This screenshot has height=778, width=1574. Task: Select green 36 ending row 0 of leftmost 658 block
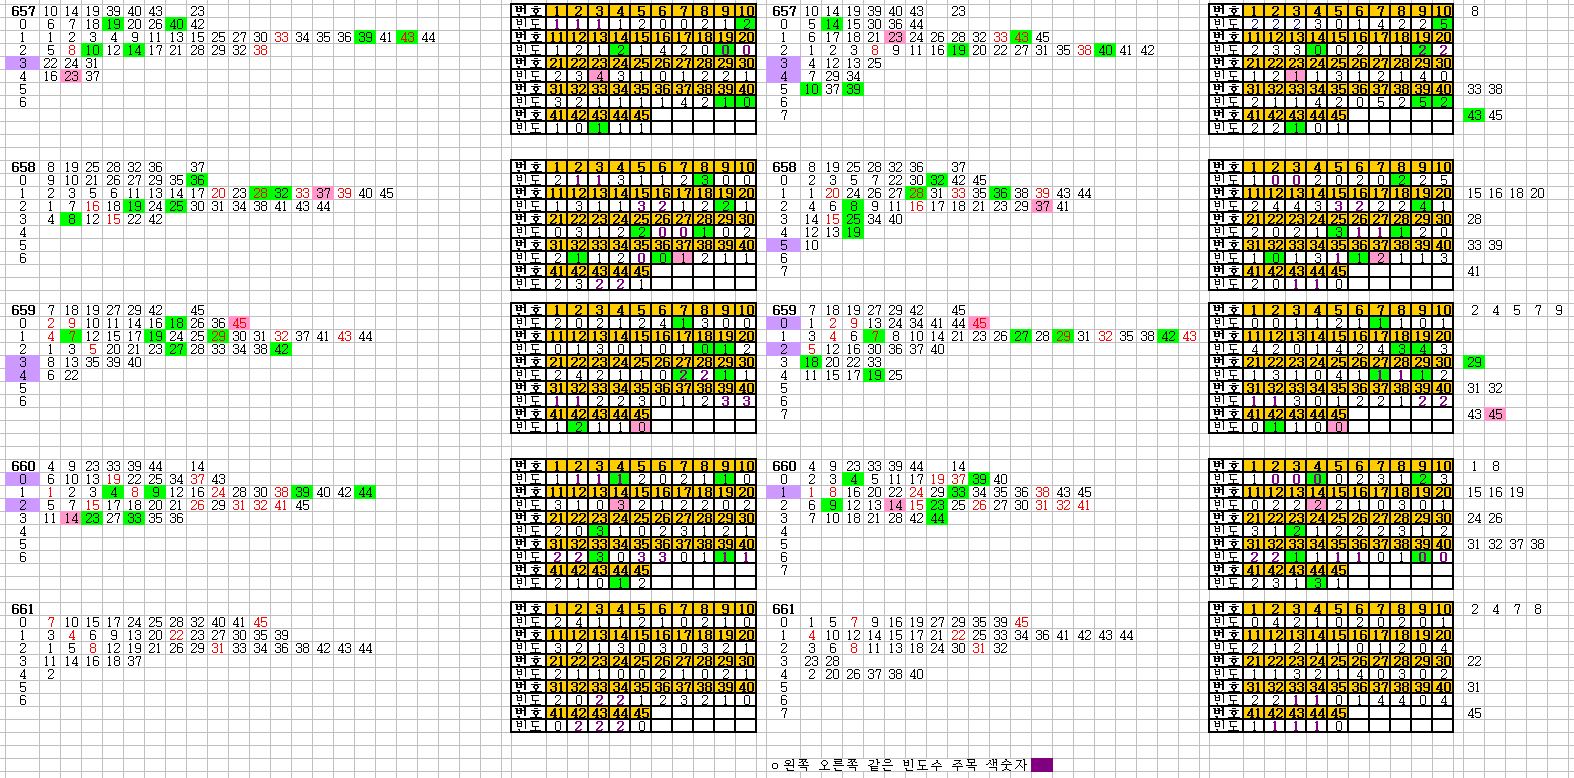coord(197,180)
